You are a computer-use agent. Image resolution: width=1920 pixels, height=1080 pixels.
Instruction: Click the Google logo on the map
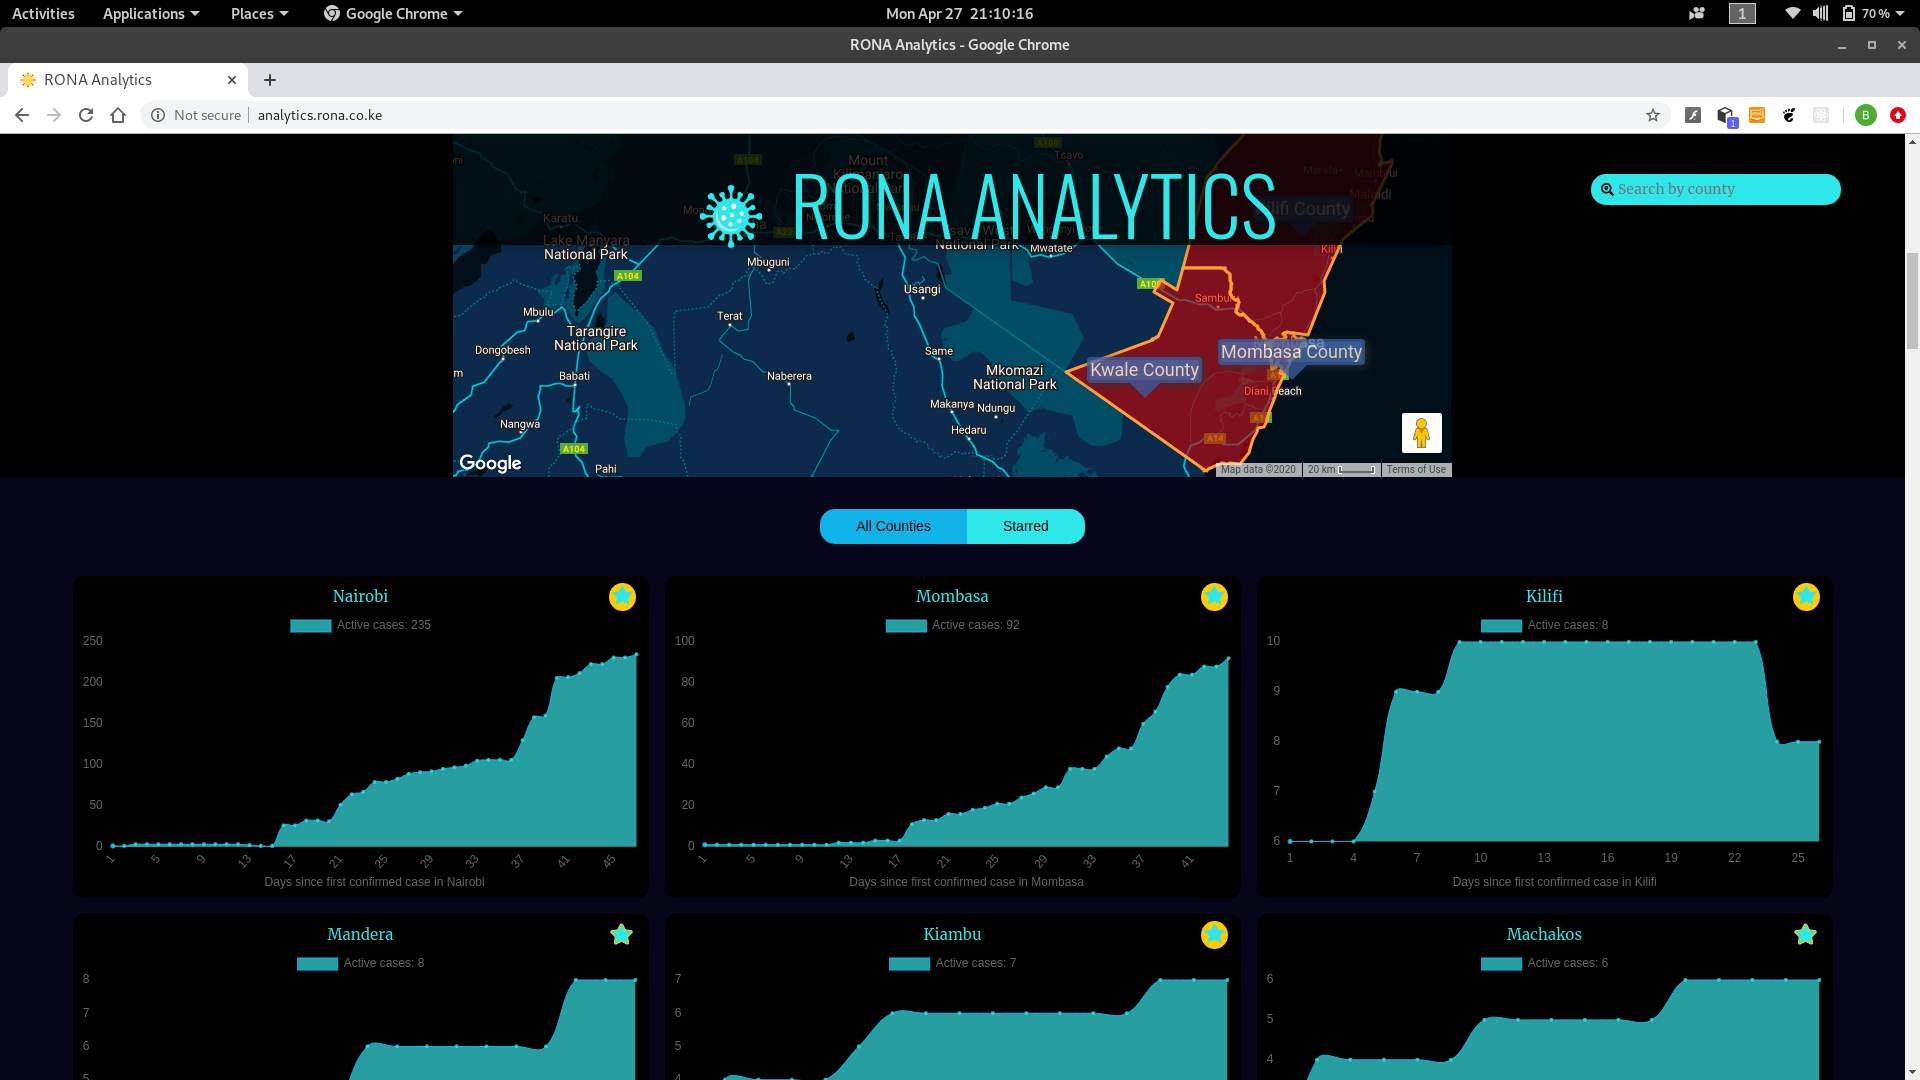click(x=489, y=463)
